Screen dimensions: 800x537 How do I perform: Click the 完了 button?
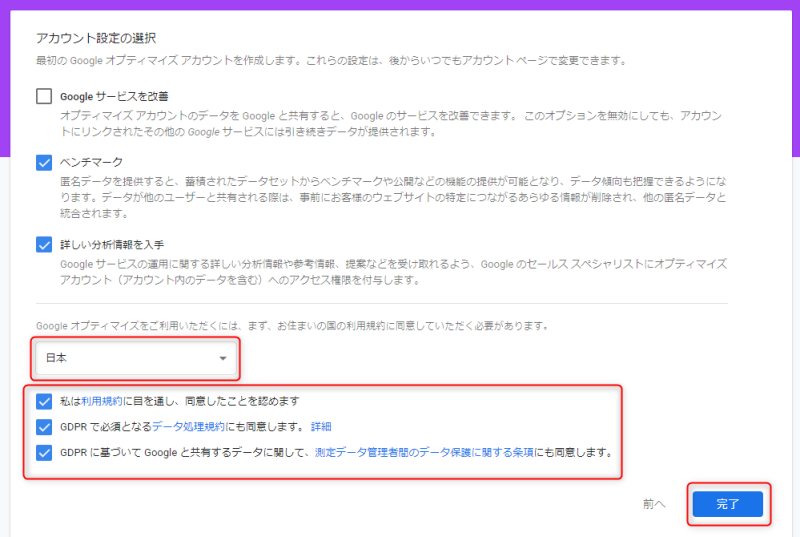pos(728,504)
